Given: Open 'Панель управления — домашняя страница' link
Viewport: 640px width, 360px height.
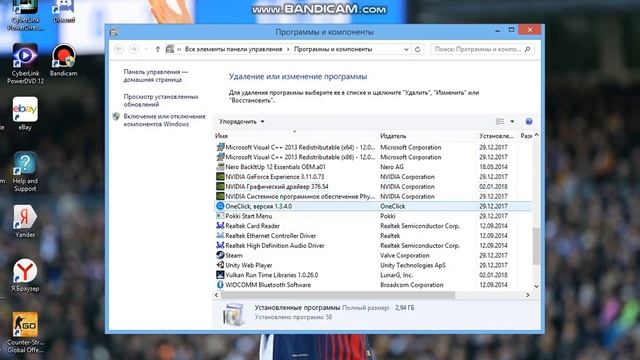Looking at the screenshot, I should click(x=156, y=76).
